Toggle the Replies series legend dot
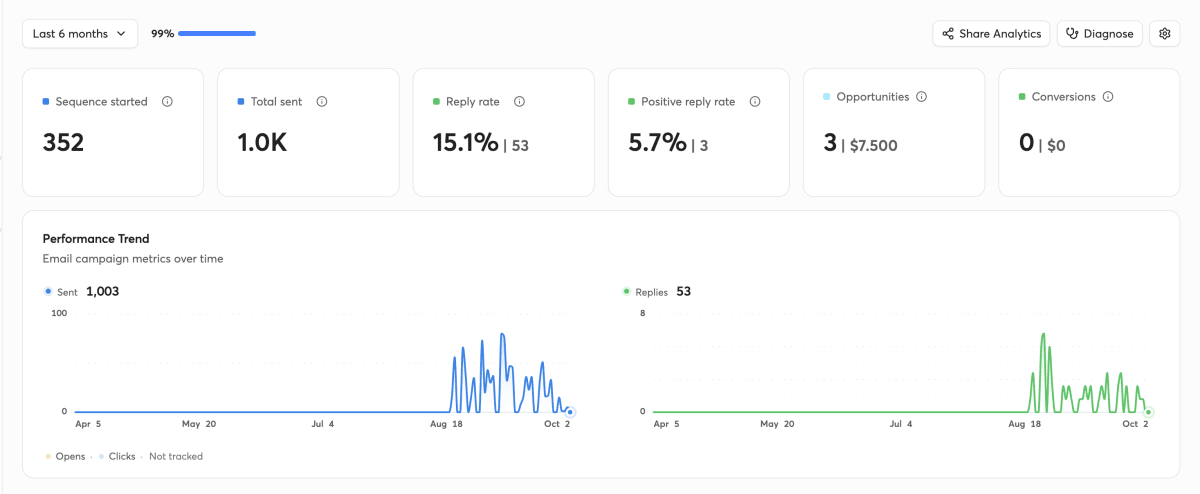Image resolution: width=1200 pixels, height=494 pixels. pyautogui.click(x=627, y=291)
